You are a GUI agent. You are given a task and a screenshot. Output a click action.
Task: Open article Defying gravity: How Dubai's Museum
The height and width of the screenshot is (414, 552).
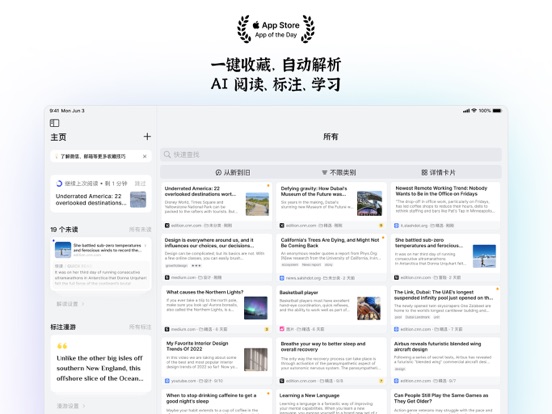331,206
